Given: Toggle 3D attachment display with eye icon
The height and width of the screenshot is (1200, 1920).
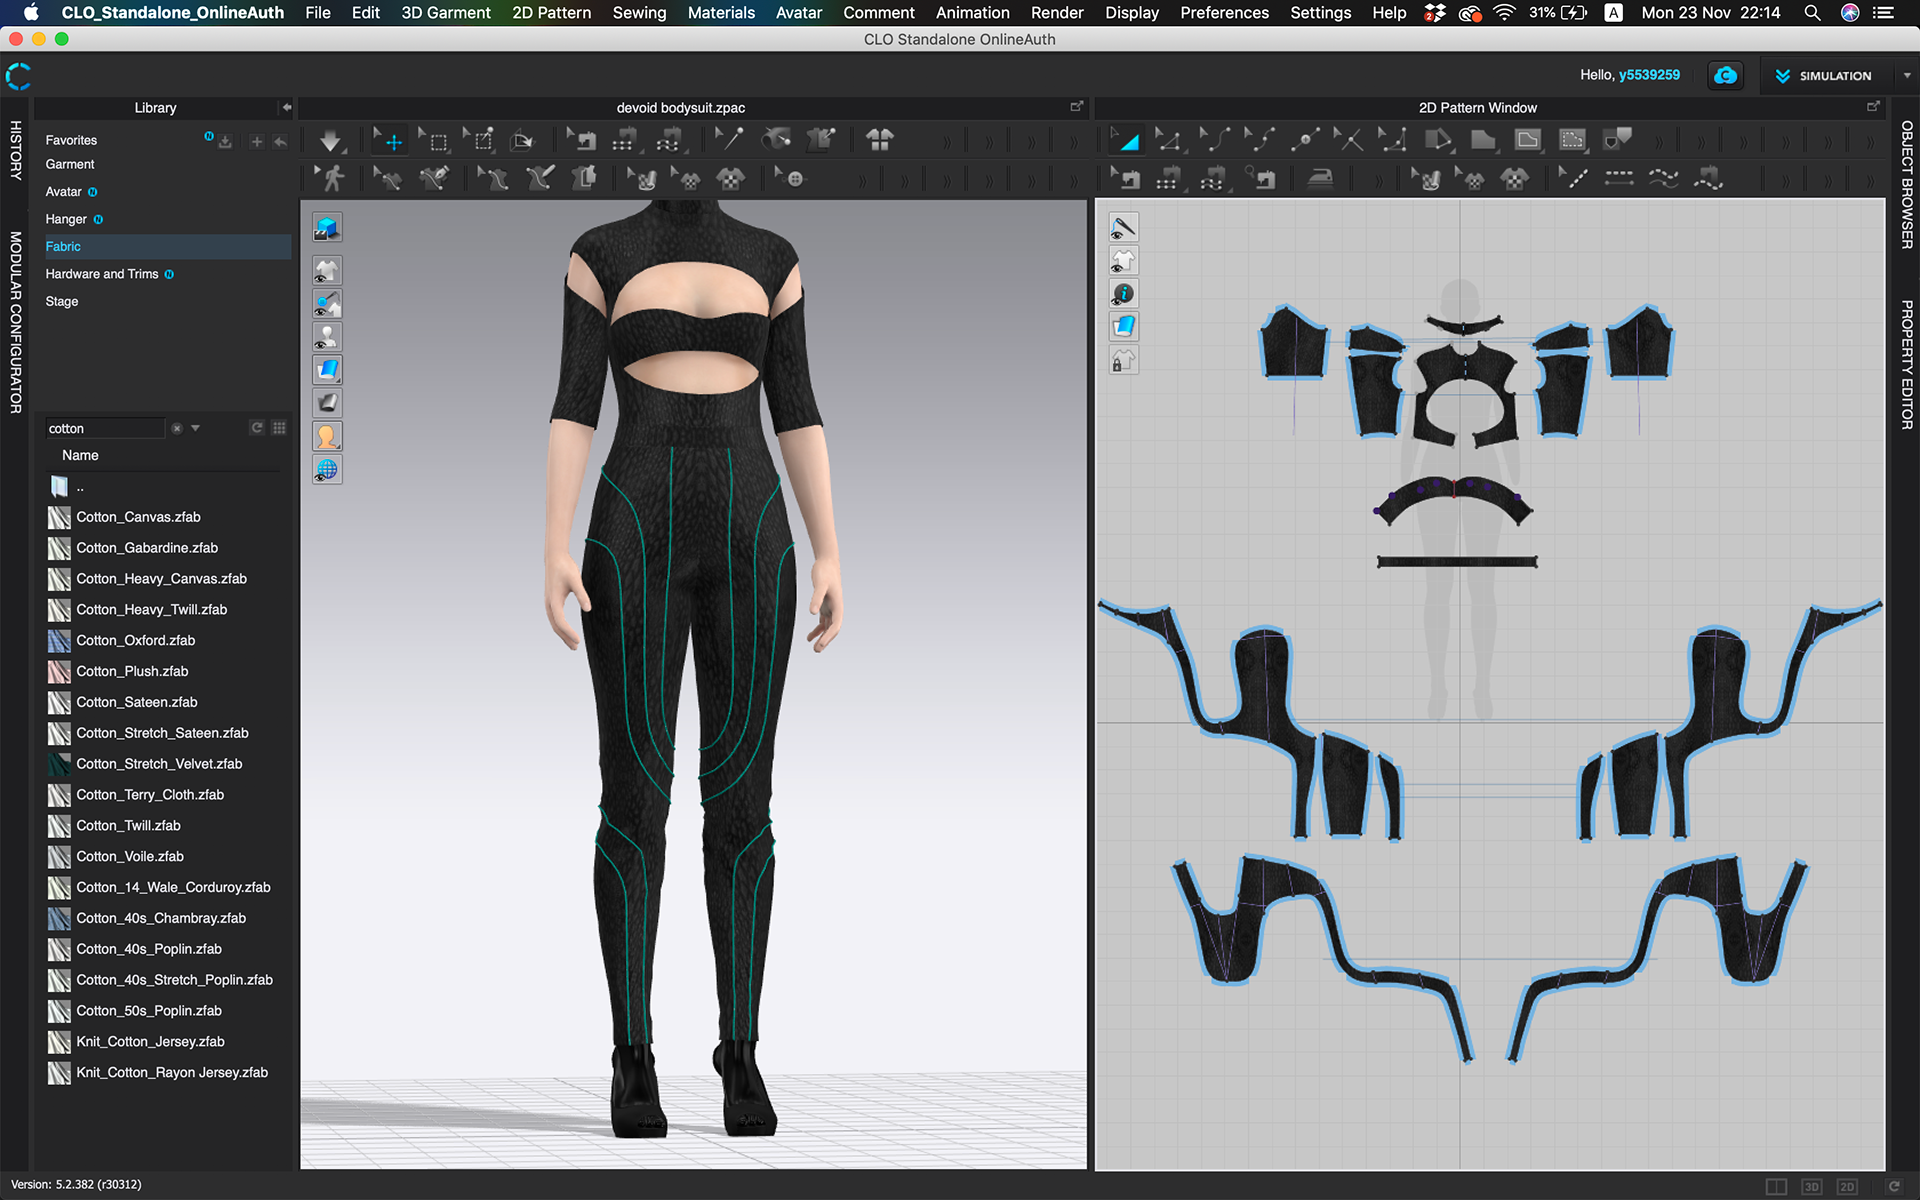Looking at the screenshot, I should point(327,304).
